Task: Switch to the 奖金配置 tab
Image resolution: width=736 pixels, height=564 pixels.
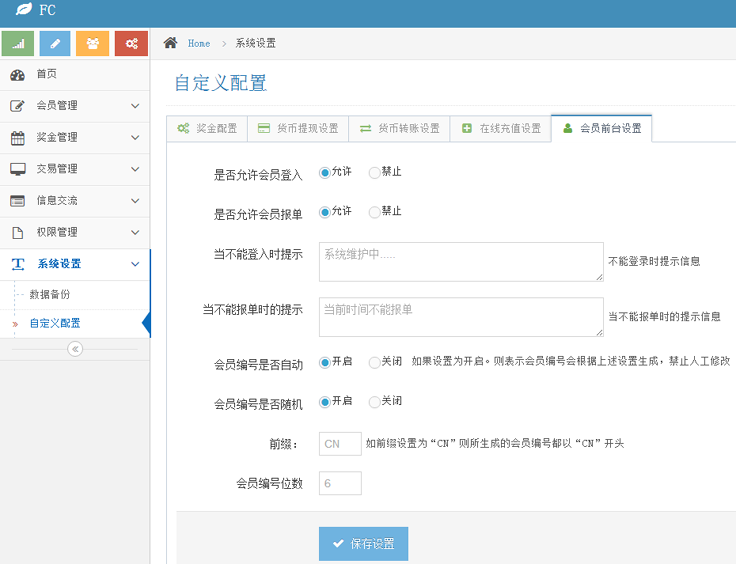Action: point(207,129)
